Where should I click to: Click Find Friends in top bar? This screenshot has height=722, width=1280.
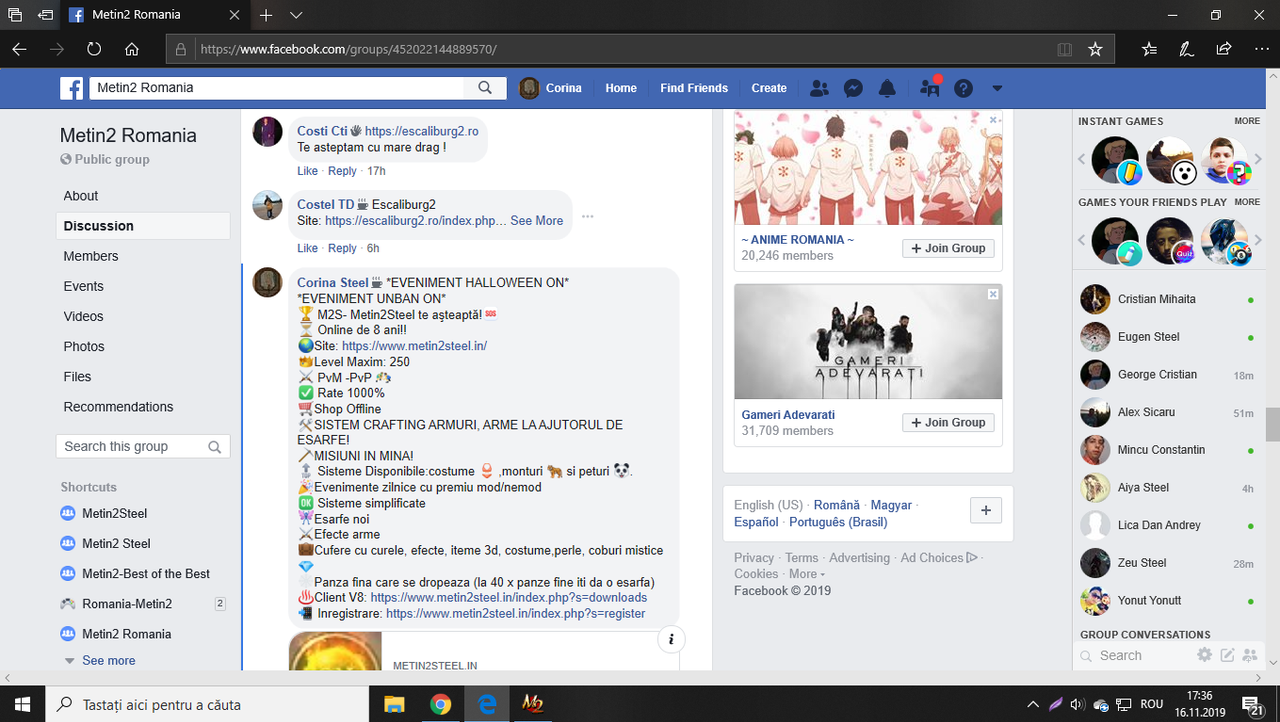pyautogui.click(x=694, y=88)
